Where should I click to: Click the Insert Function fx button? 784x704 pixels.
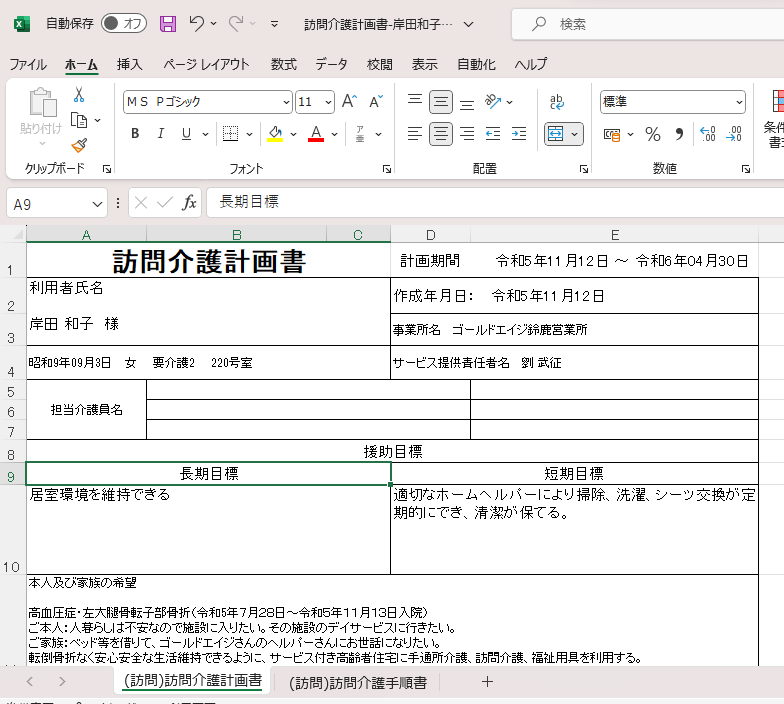pyautogui.click(x=189, y=203)
